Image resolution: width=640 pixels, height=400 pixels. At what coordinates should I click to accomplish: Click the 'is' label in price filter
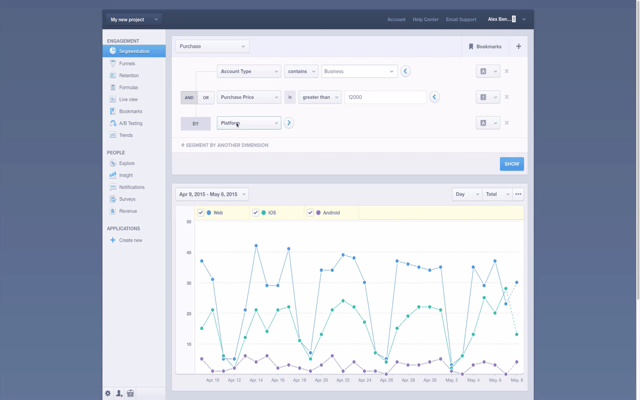click(x=290, y=97)
